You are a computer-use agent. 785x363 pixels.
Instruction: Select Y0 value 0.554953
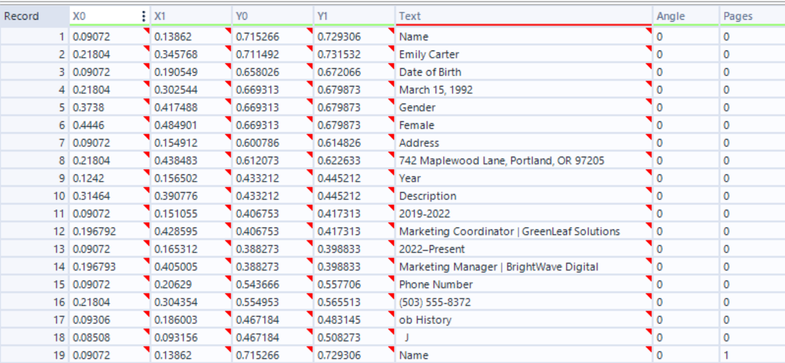[x=272, y=302]
